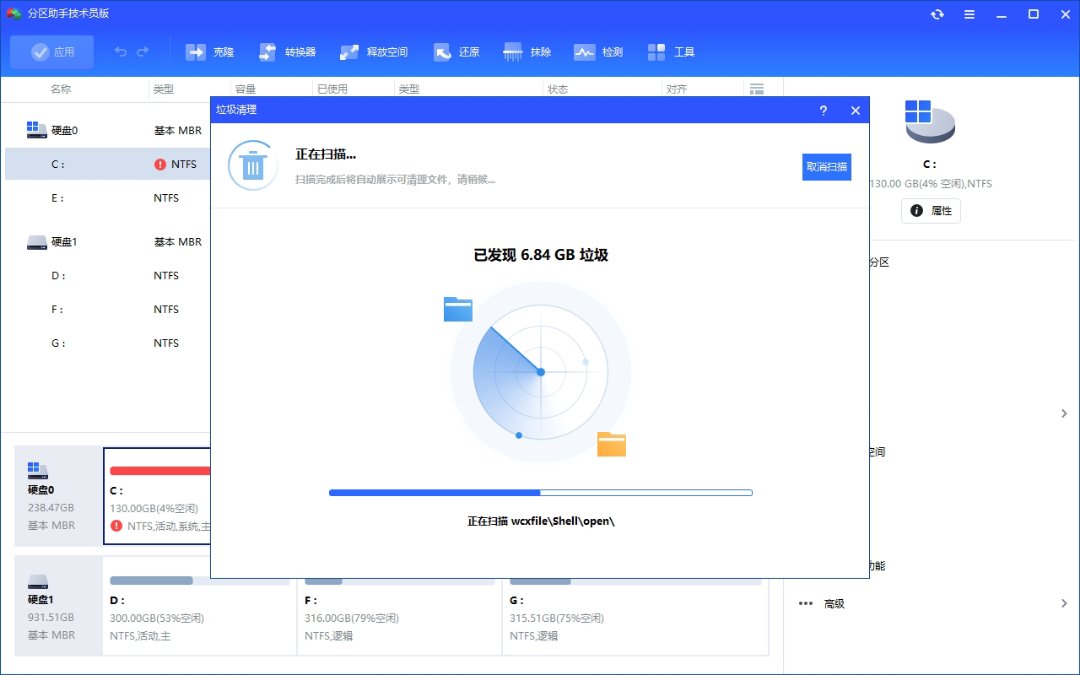The image size is (1080, 675).
Task: Click the help question mark in dialog
Action: pyautogui.click(x=823, y=111)
